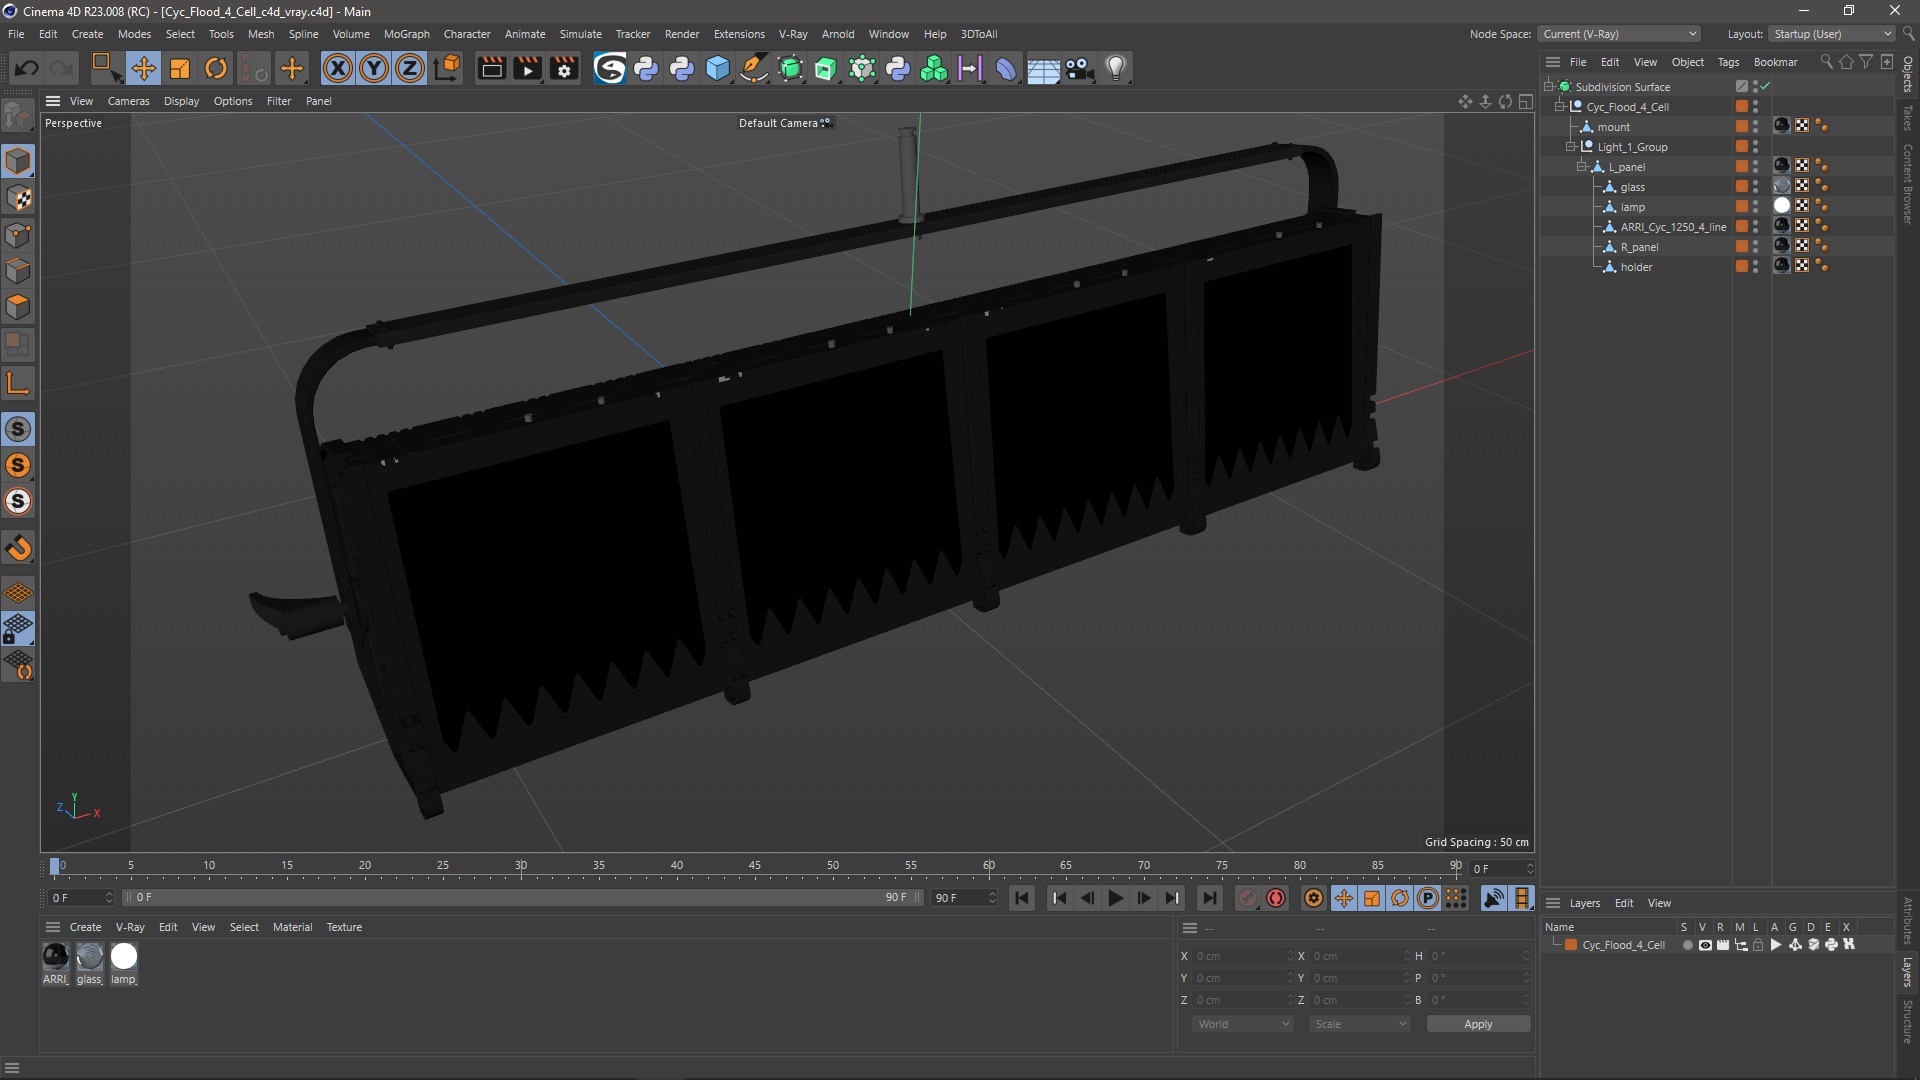Open Node Space dropdown
1920x1080 pixels.
tap(1619, 34)
